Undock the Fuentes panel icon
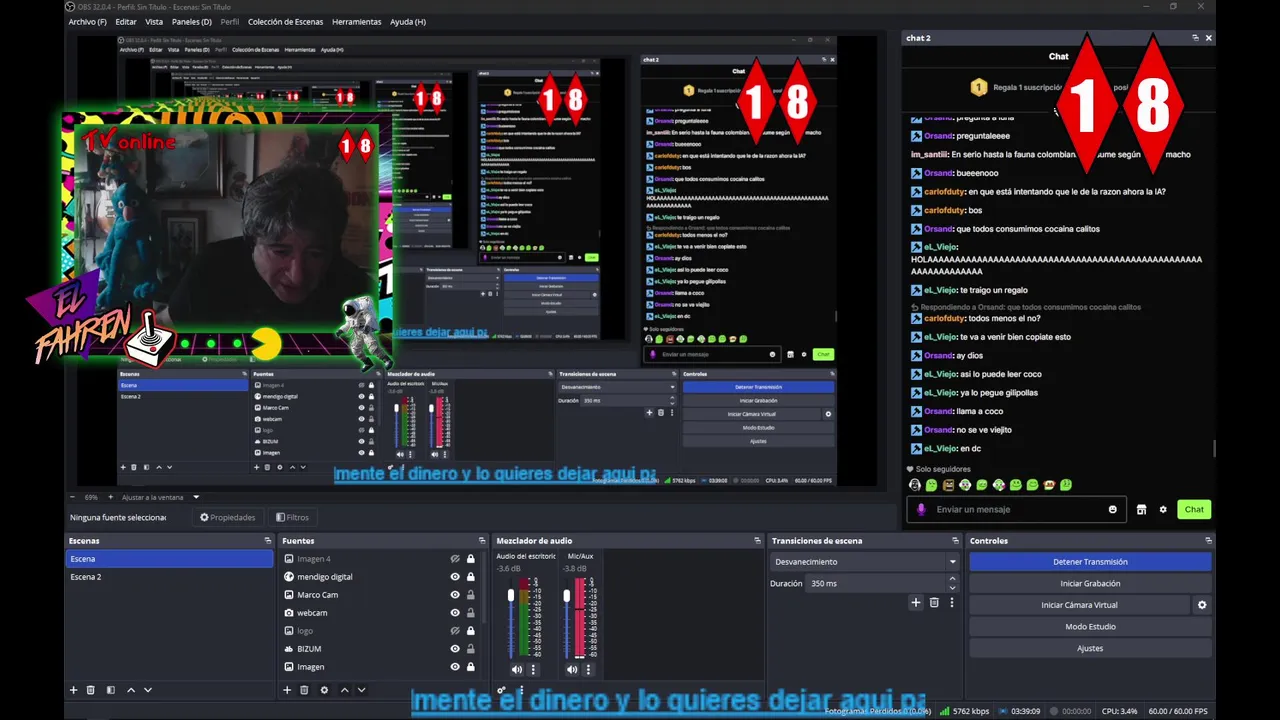The height and width of the screenshot is (720, 1280). coord(481,541)
